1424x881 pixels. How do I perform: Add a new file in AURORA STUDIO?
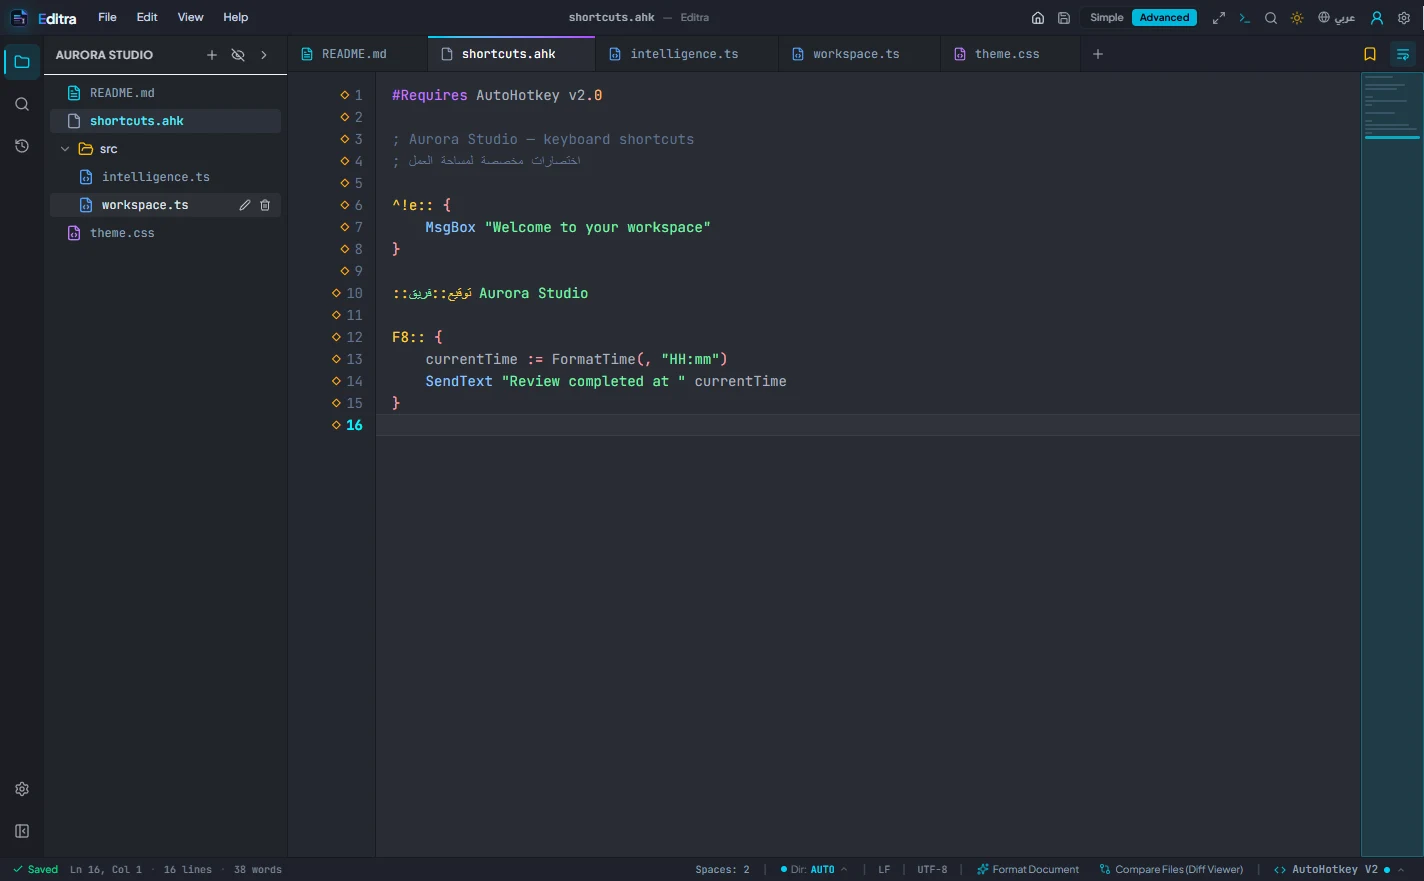coord(212,55)
